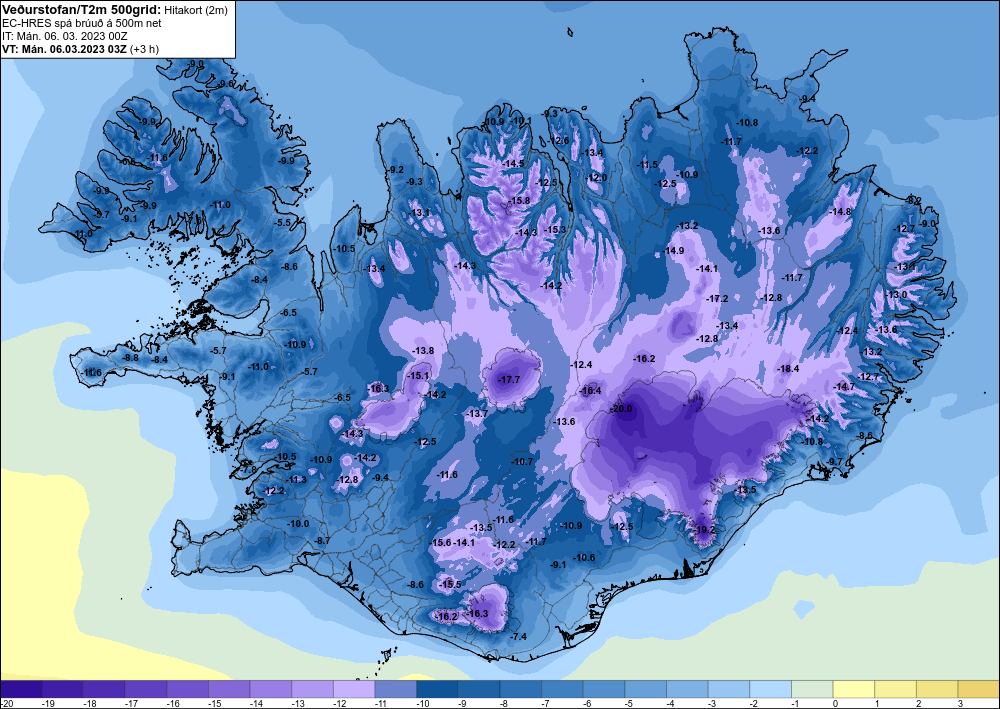Pick legend color between -20 and -19

pyautogui.click(x=21, y=689)
